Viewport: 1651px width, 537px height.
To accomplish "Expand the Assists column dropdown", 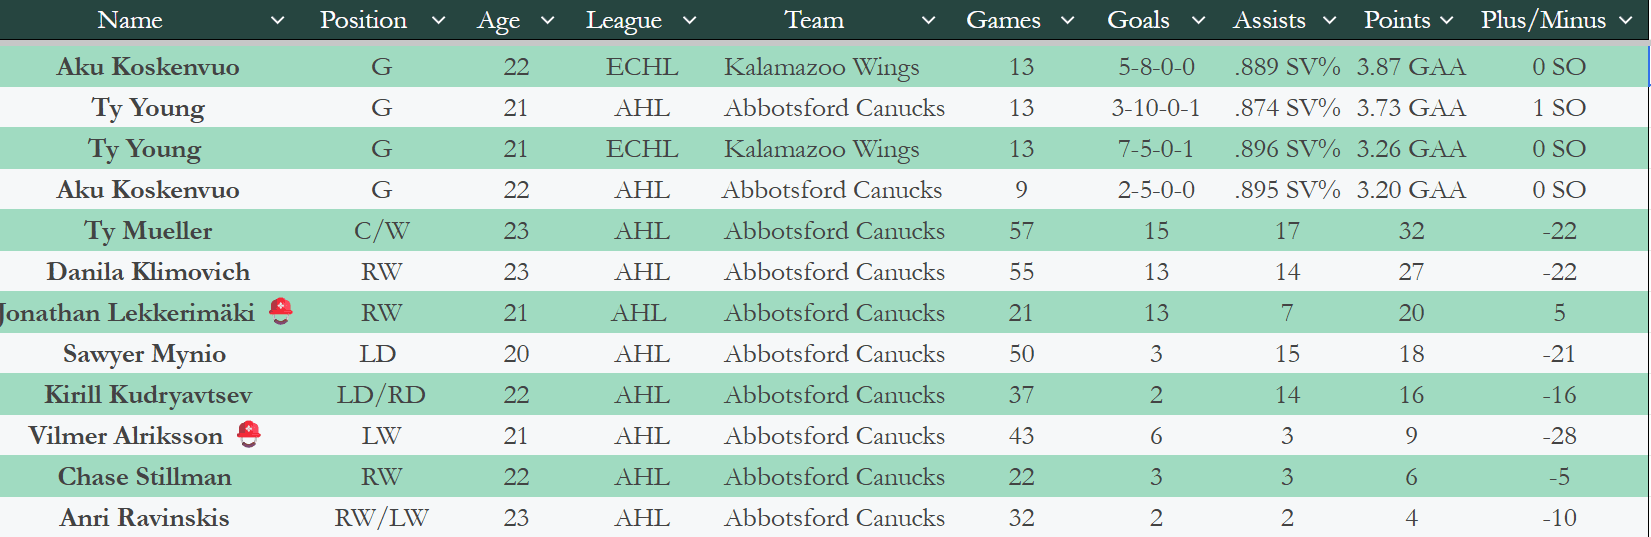I will pyautogui.click(x=1329, y=21).
